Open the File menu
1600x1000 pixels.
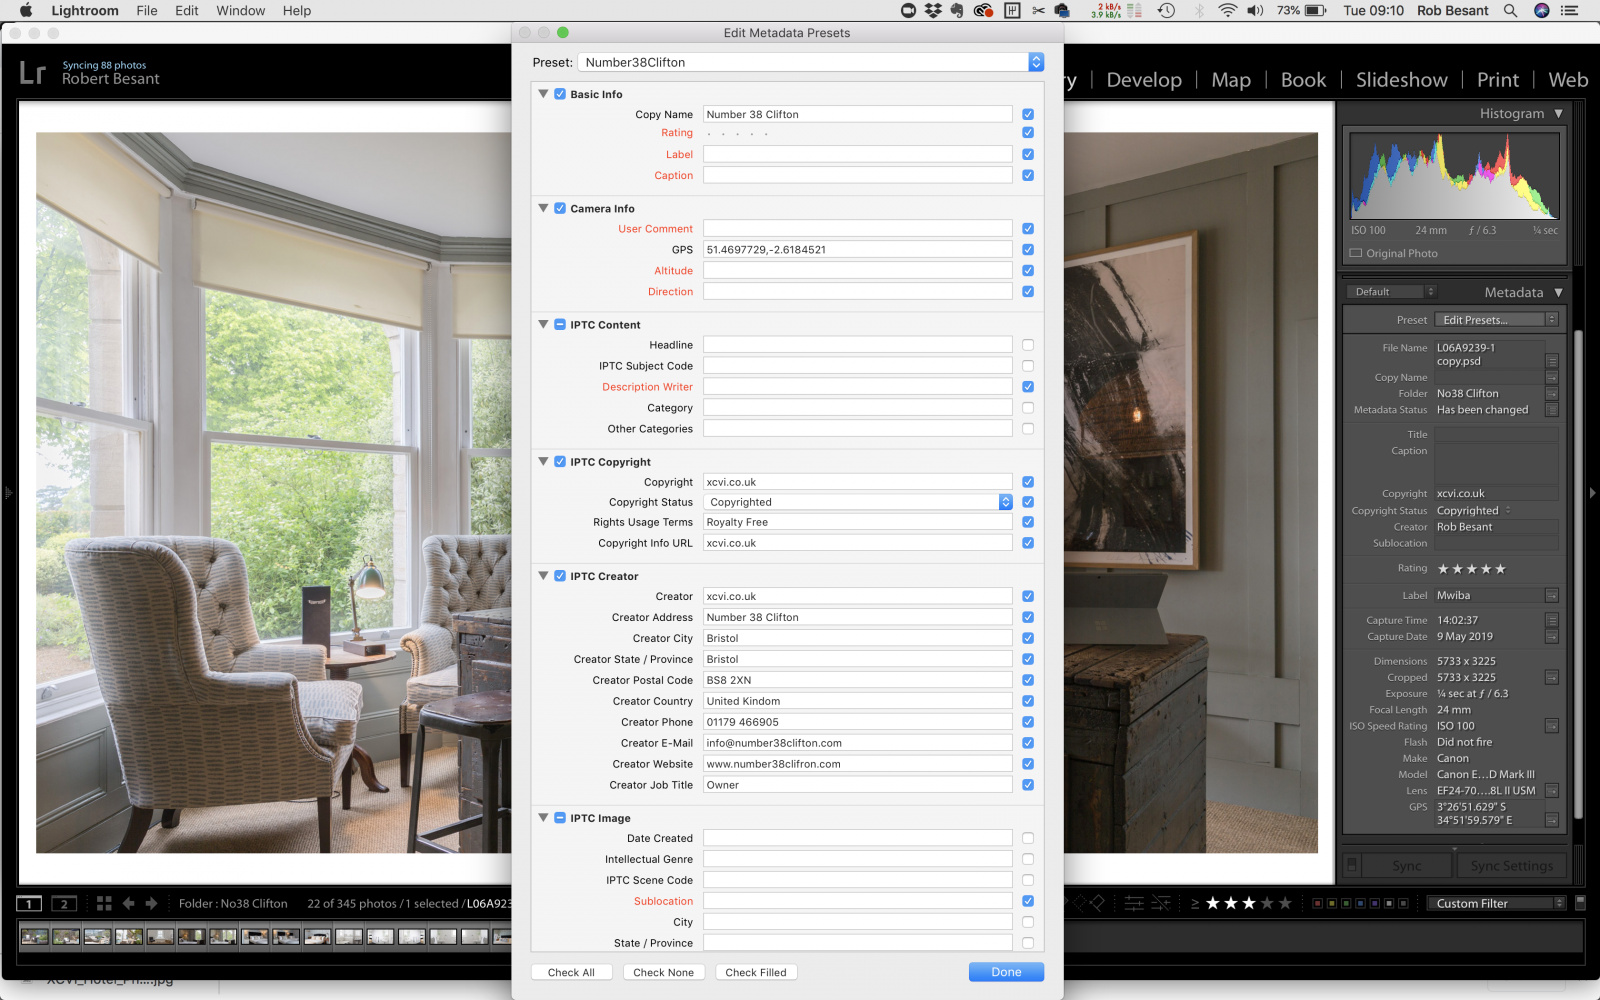point(147,10)
